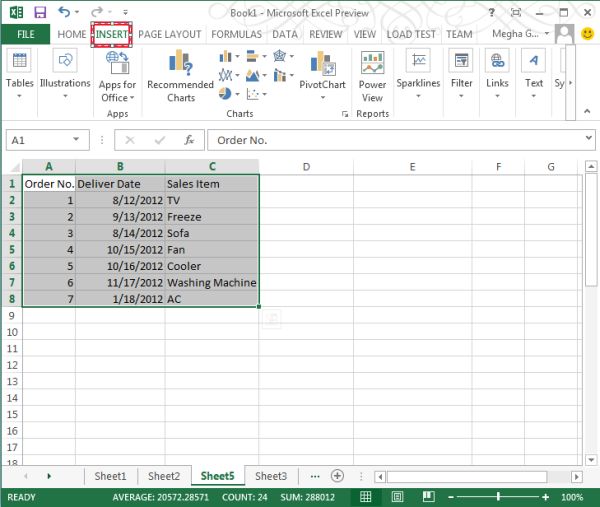Screen dimensions: 600x507
Task: Click the Redo arrow icon
Action: pyautogui.click(x=97, y=12)
